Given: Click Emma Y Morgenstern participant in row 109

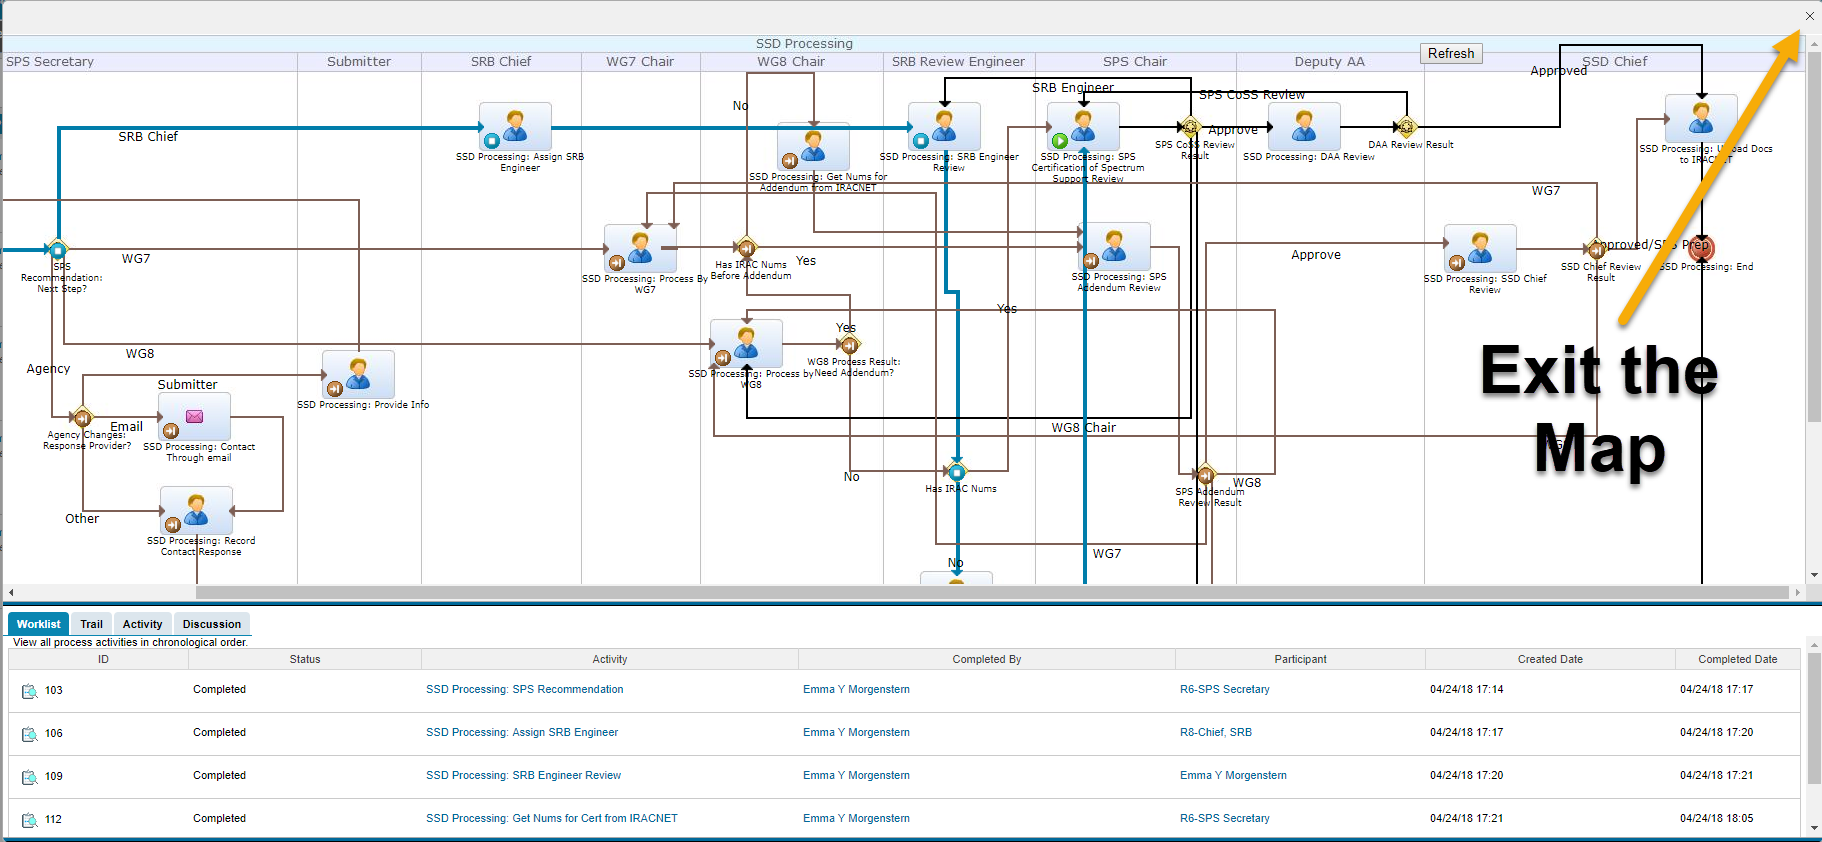Looking at the screenshot, I should 1233,776.
